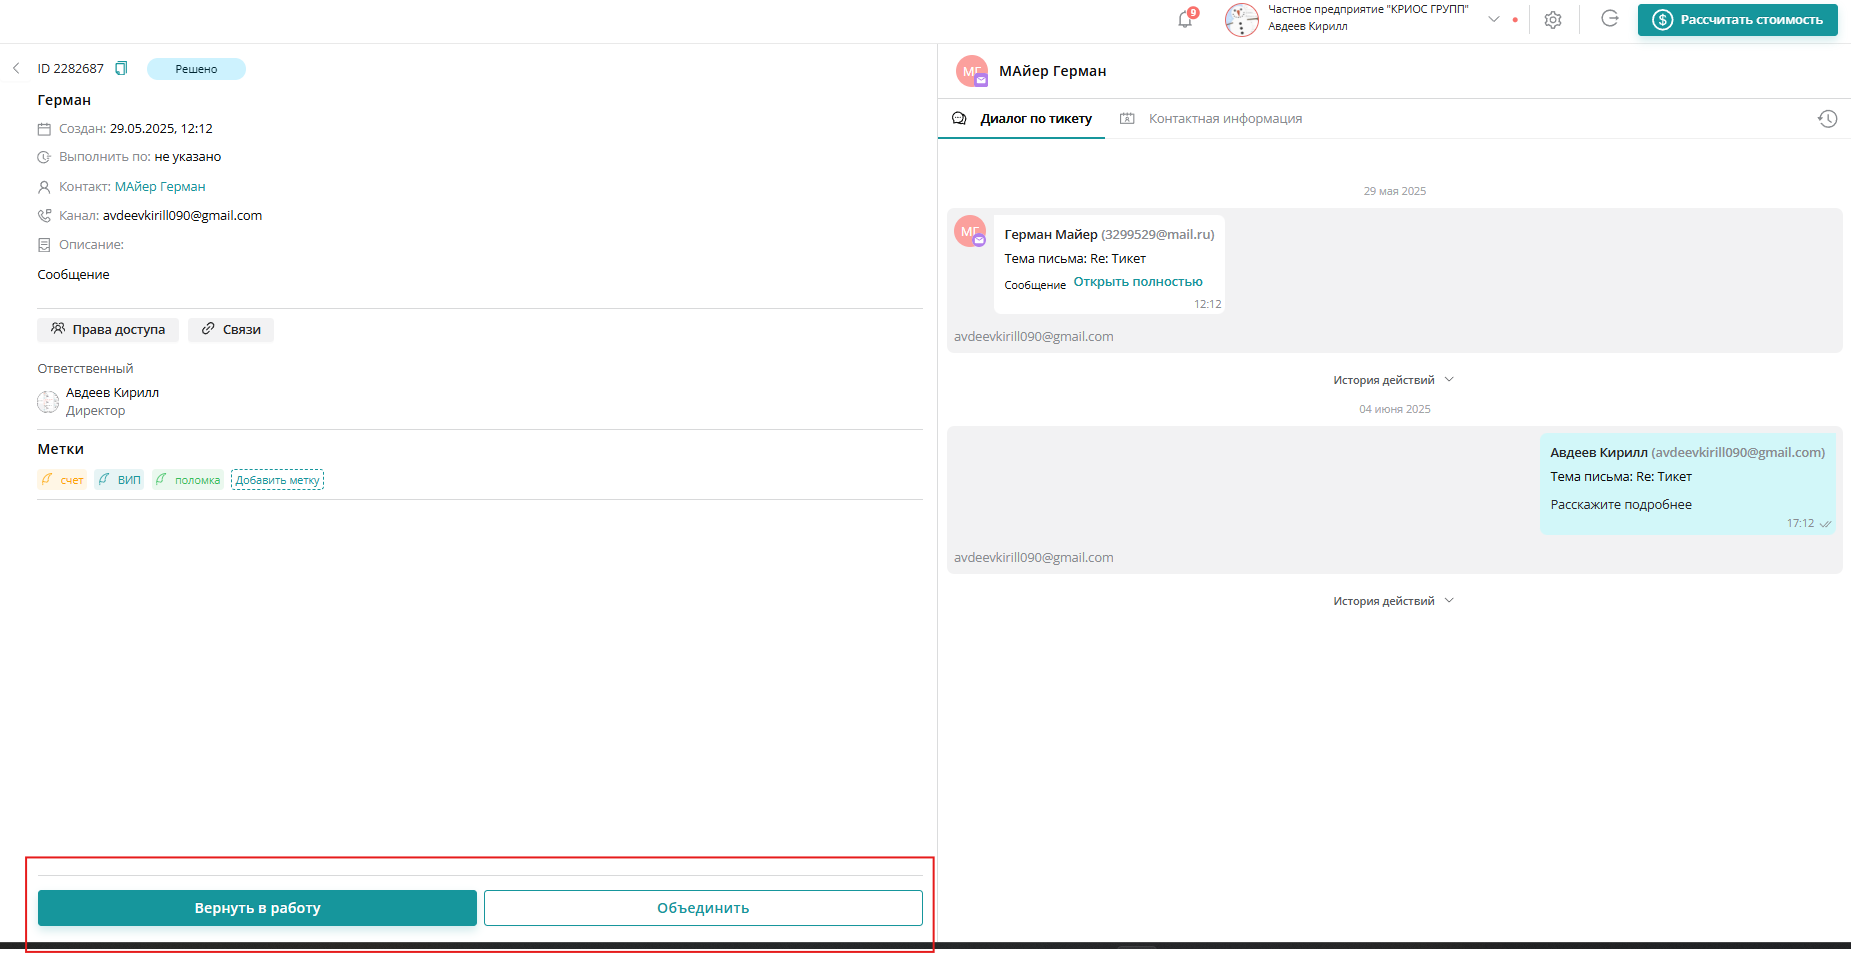
Task: Click the Решено status badge
Action: click(x=196, y=69)
